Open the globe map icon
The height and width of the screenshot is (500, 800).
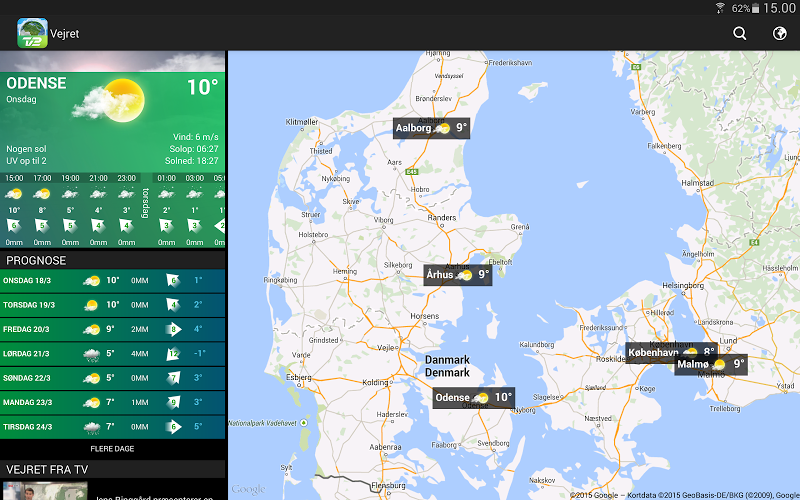[x=780, y=33]
